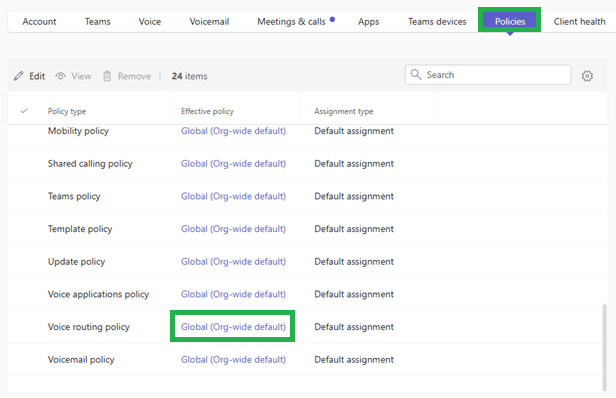Switch to the Teams tab

point(98,22)
